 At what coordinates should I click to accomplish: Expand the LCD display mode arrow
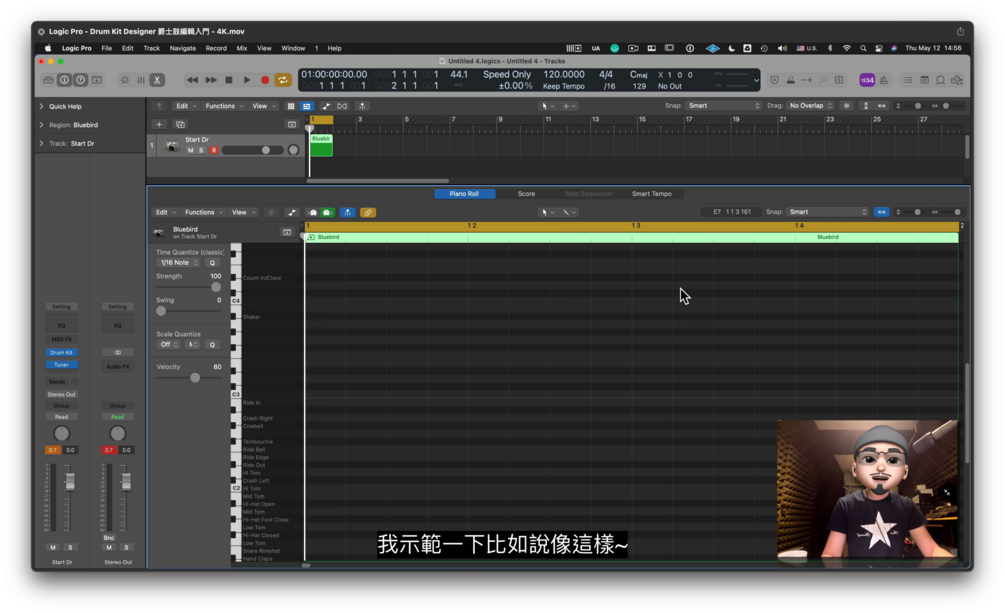756,81
